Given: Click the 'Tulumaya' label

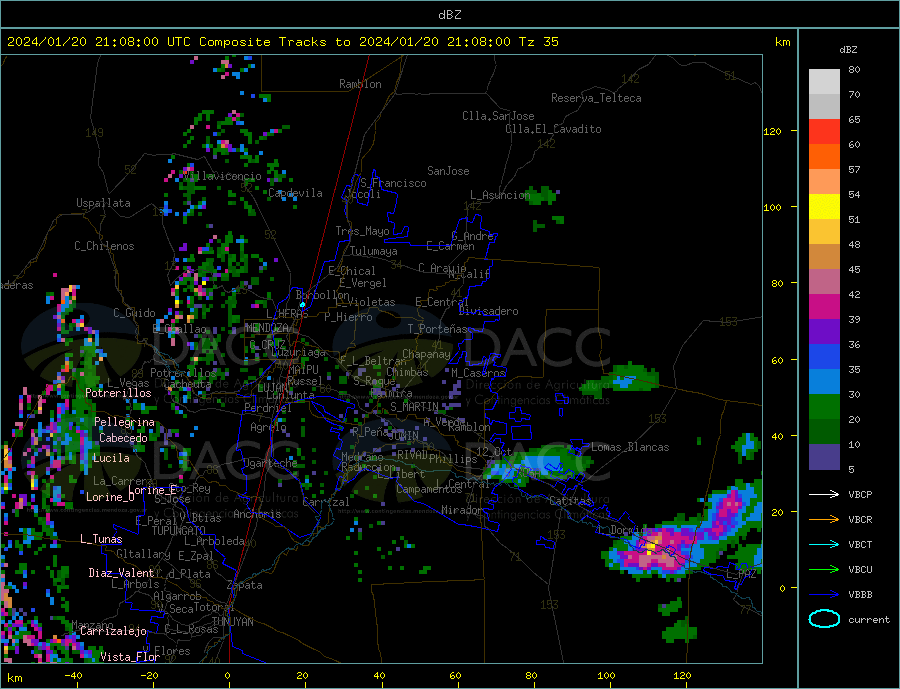Looking at the screenshot, I should point(374,251).
